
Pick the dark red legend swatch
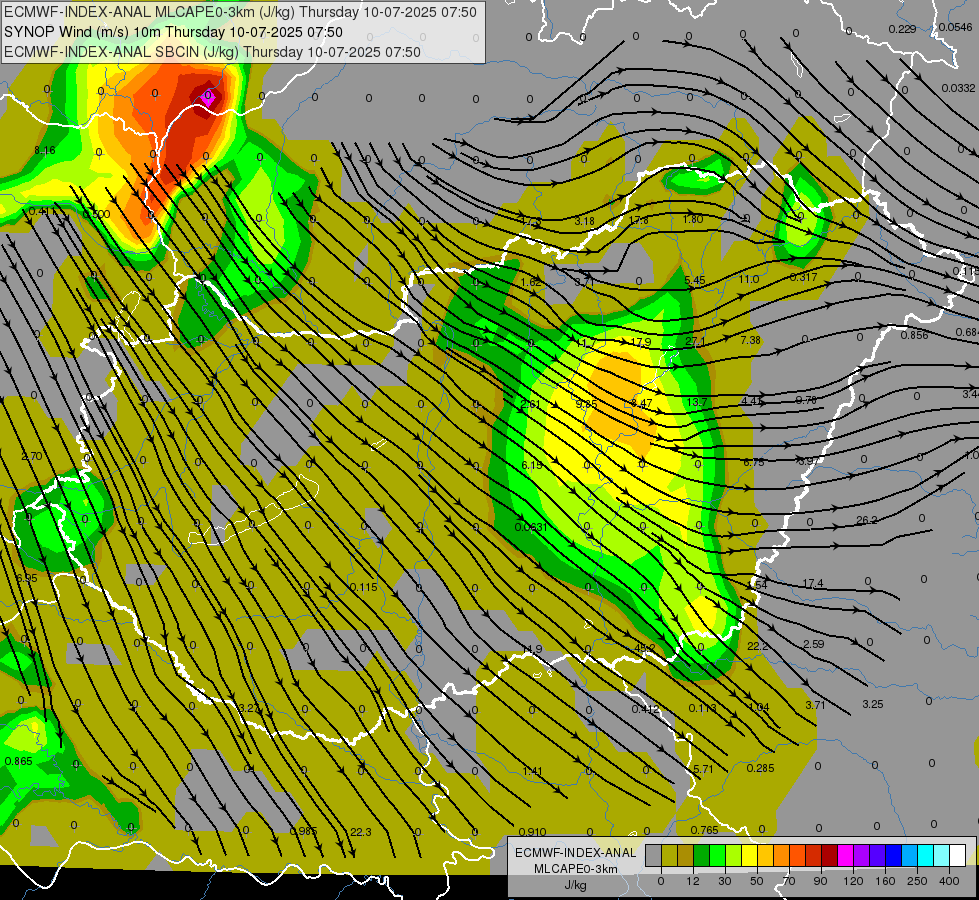coord(830,856)
